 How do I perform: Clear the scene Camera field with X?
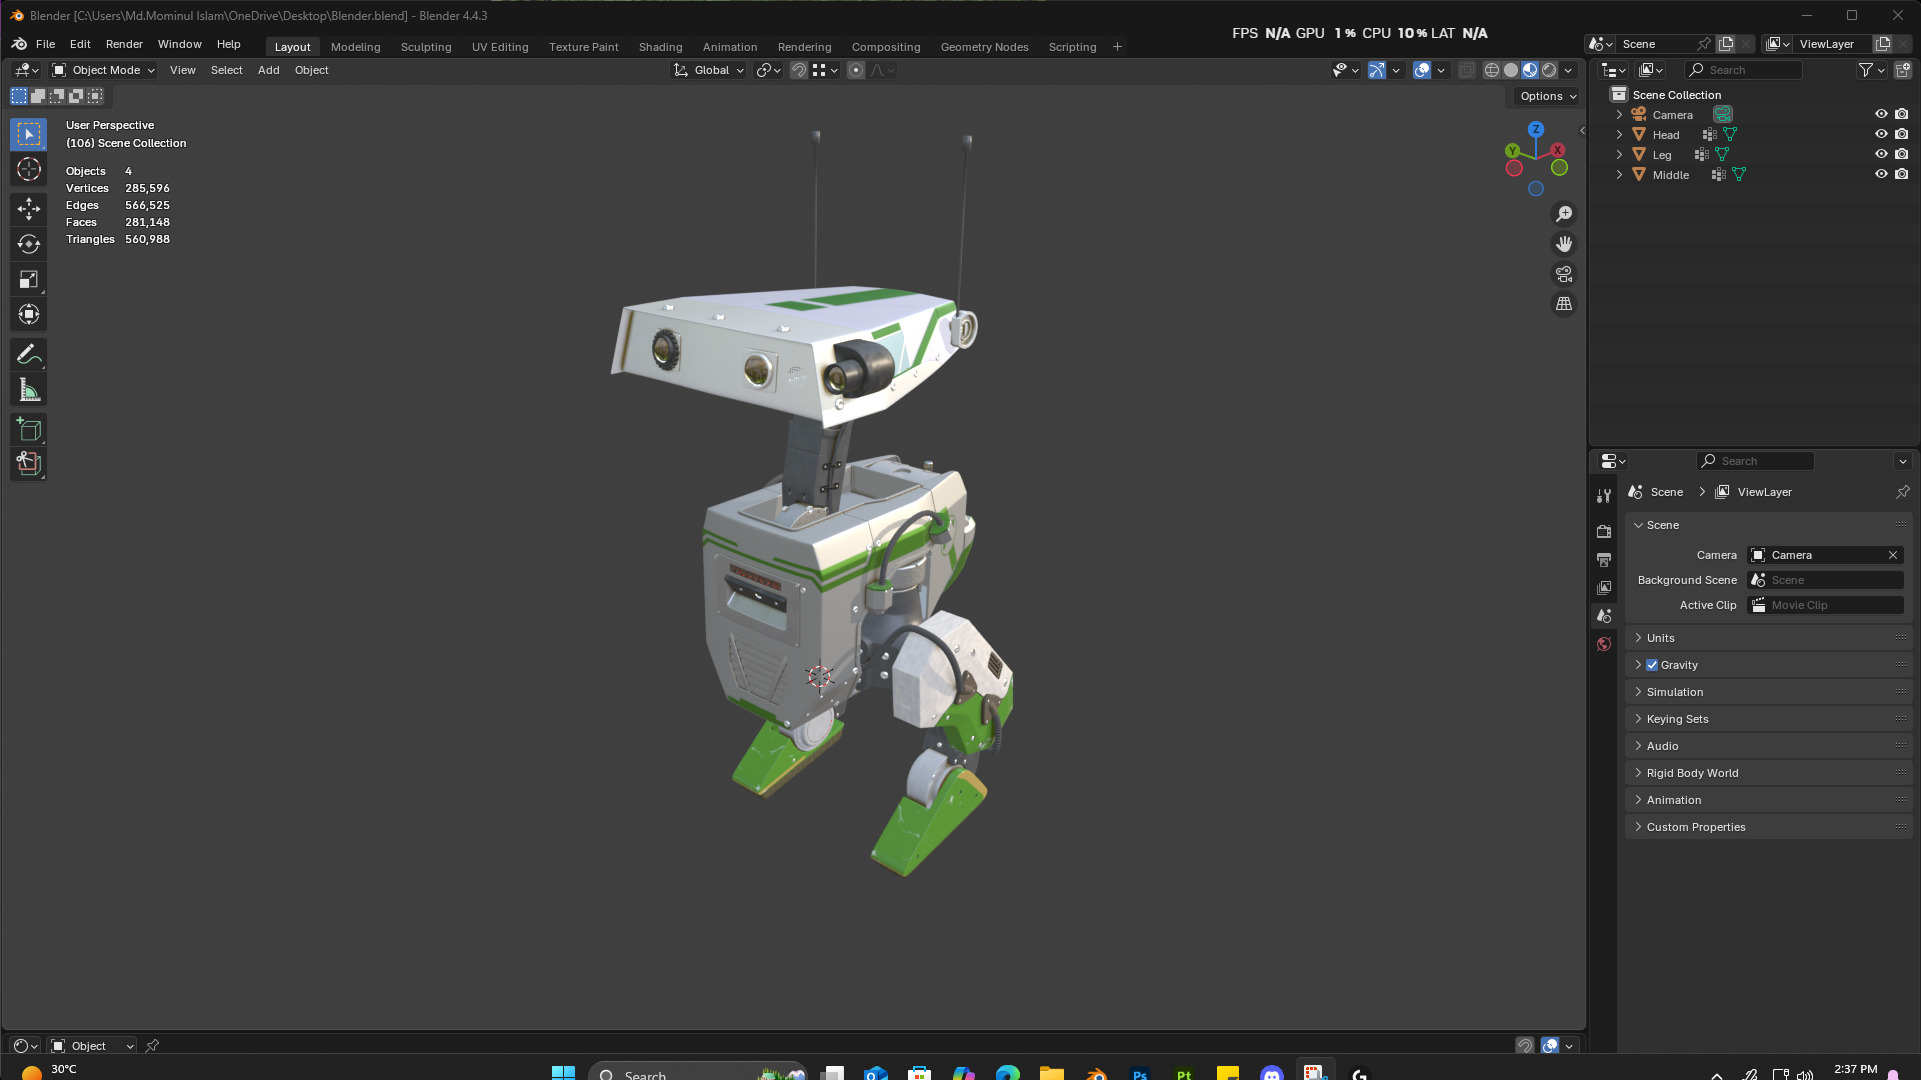[1893, 555]
